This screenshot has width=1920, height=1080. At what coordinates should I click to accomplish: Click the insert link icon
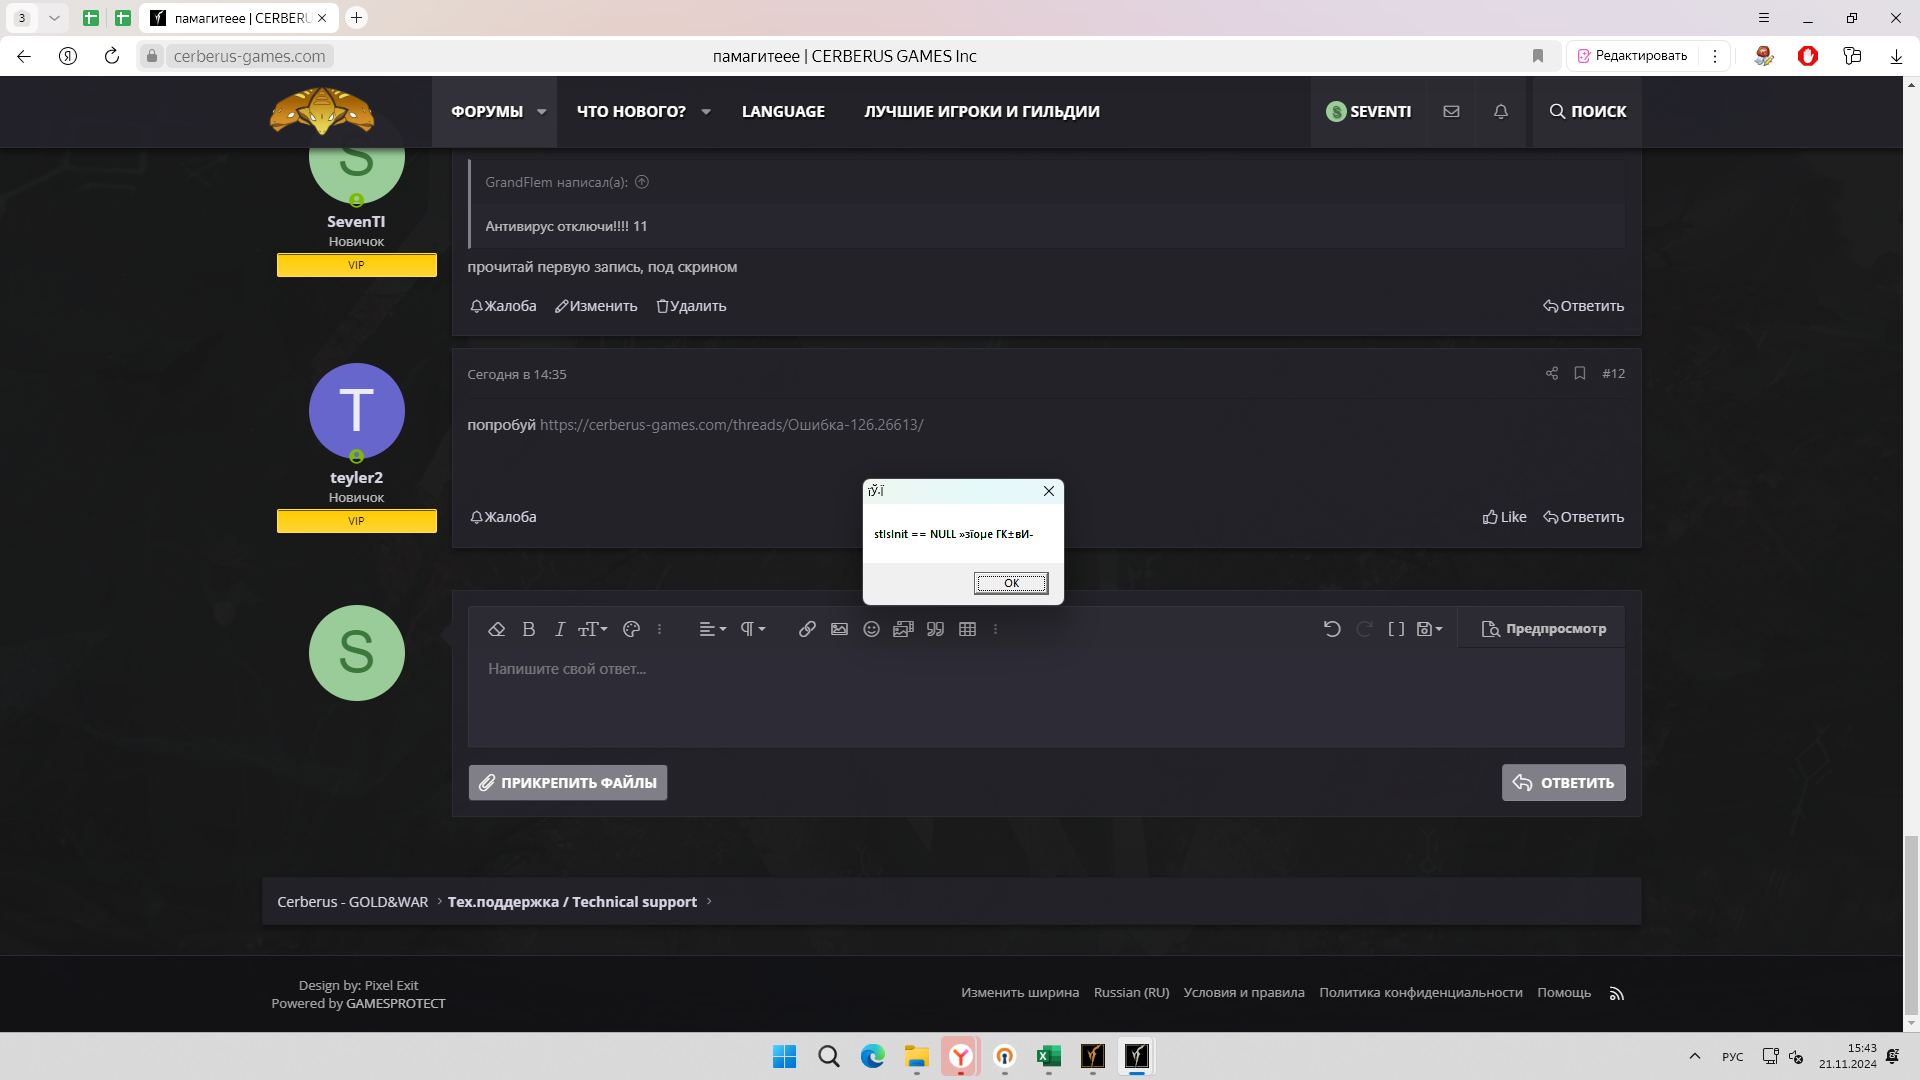(807, 629)
